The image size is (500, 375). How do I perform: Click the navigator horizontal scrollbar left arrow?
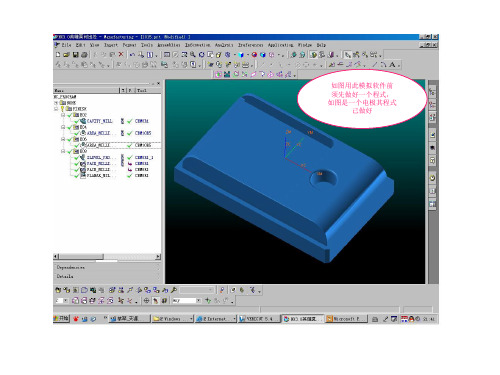point(56,256)
